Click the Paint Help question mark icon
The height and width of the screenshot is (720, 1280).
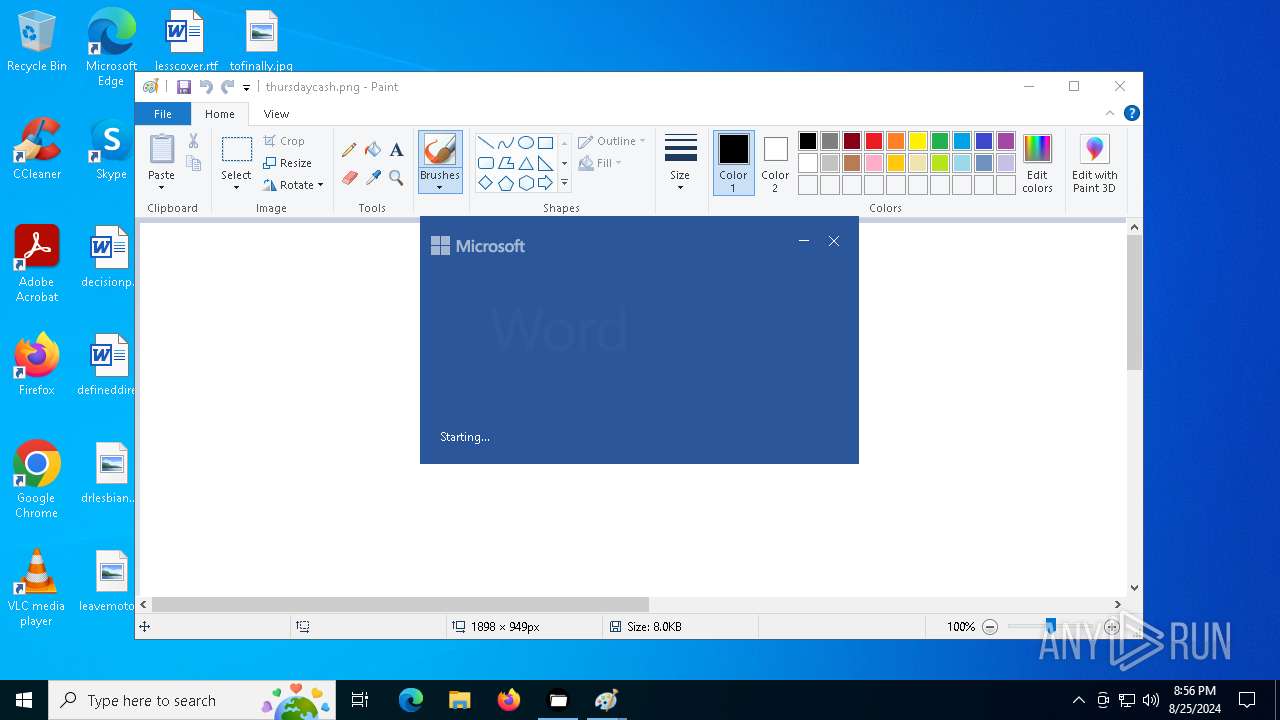[x=1131, y=113]
